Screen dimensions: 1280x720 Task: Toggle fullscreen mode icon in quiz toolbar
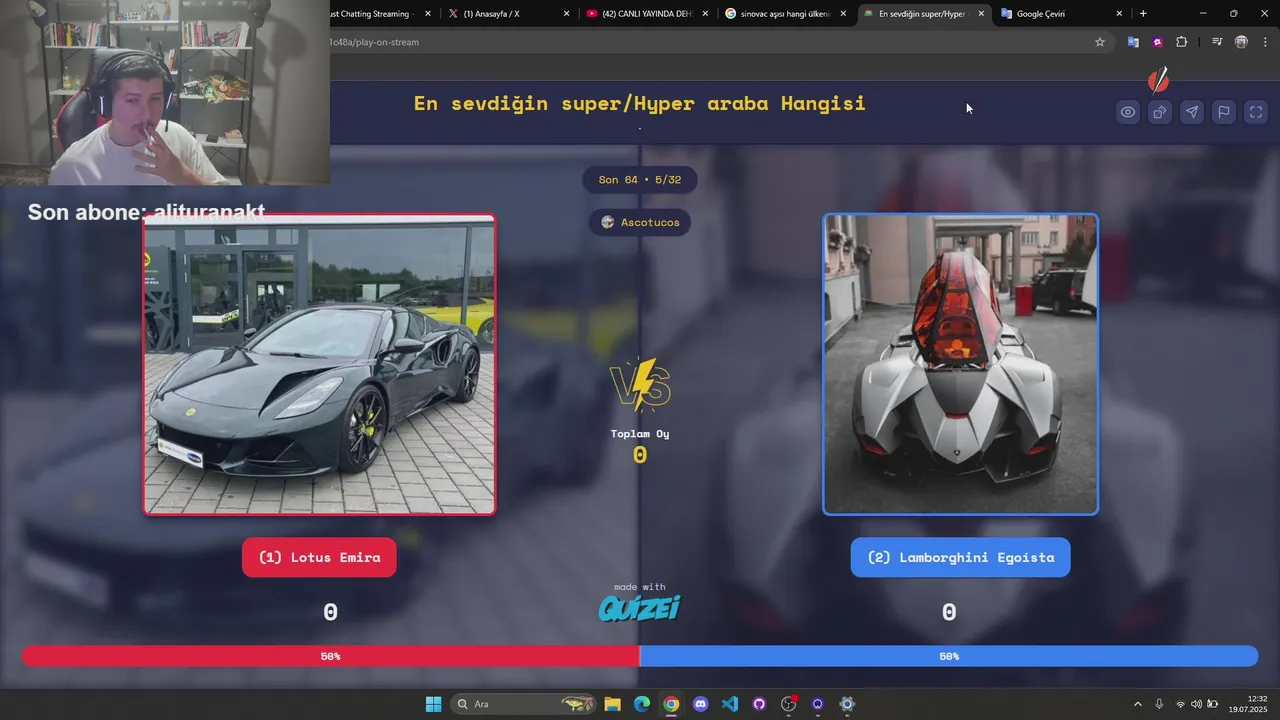coord(1256,112)
